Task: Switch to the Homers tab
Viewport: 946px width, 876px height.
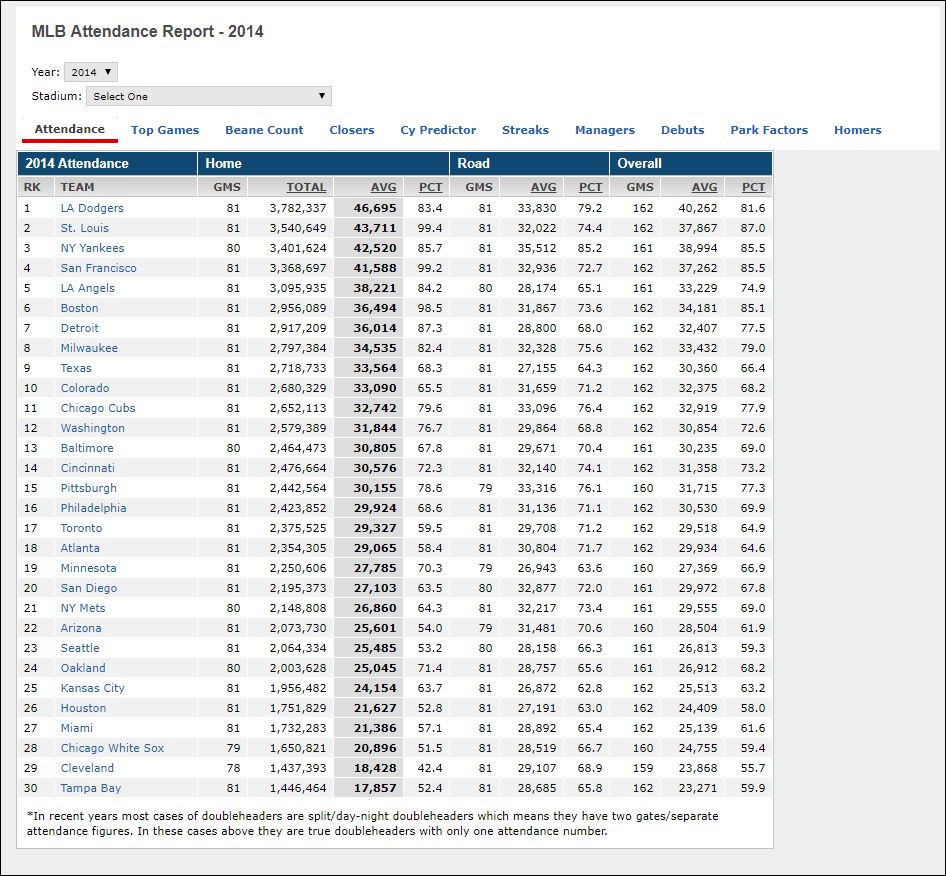Action: 857,130
